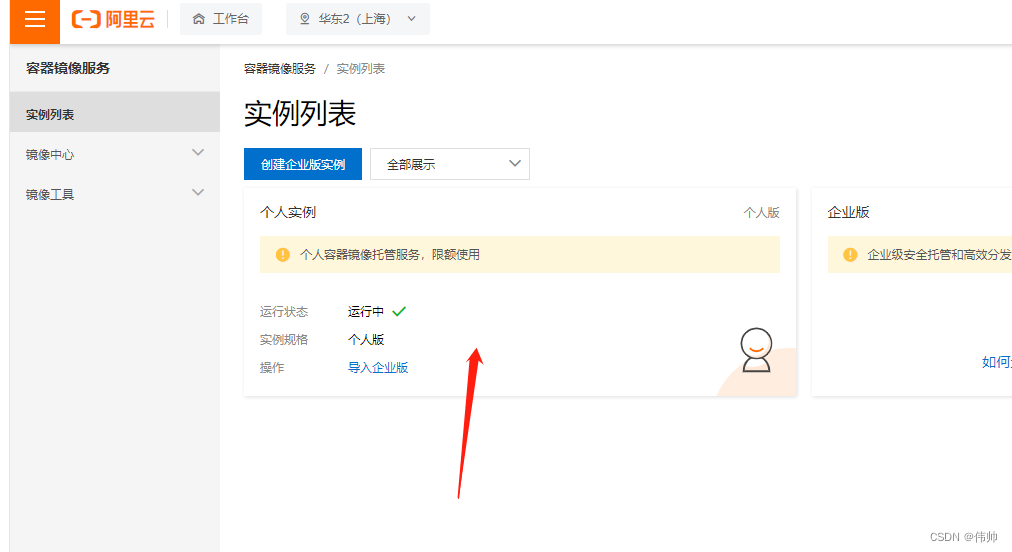
Task: Click the warning icon in 个人容器镜像托管服务 notice
Action: (283, 255)
